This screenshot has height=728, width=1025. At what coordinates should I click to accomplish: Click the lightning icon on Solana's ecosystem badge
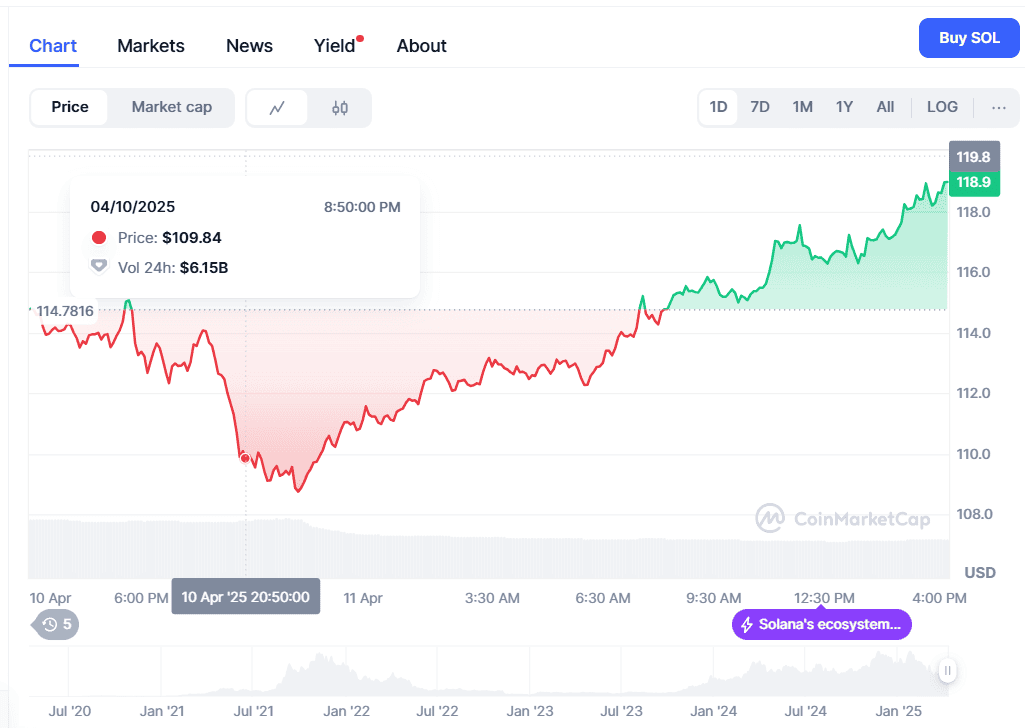[747, 624]
